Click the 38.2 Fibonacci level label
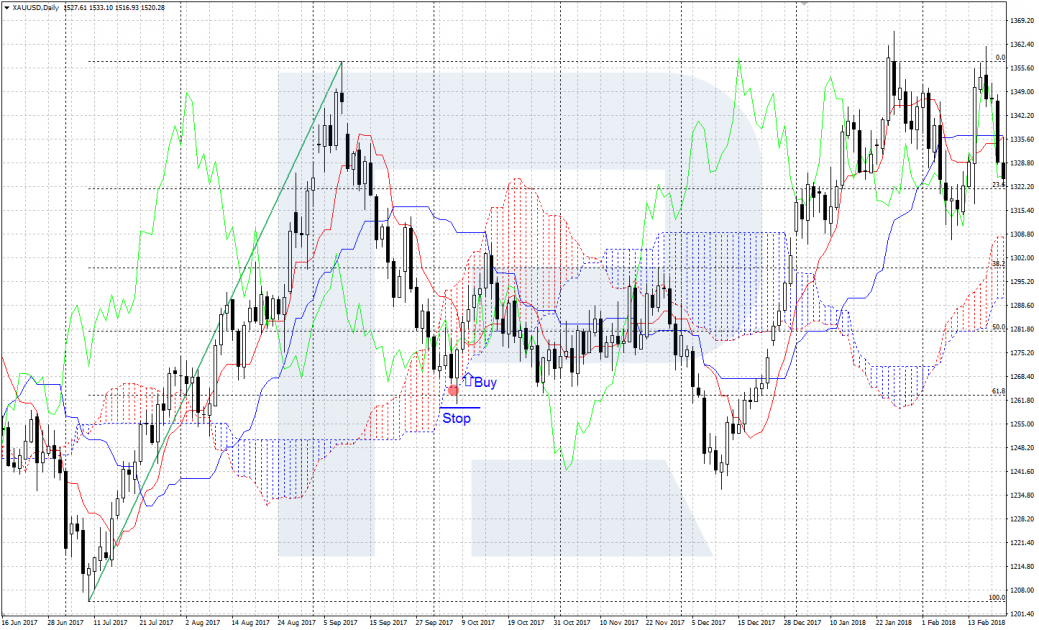The height and width of the screenshot is (630, 1039). pos(999,263)
